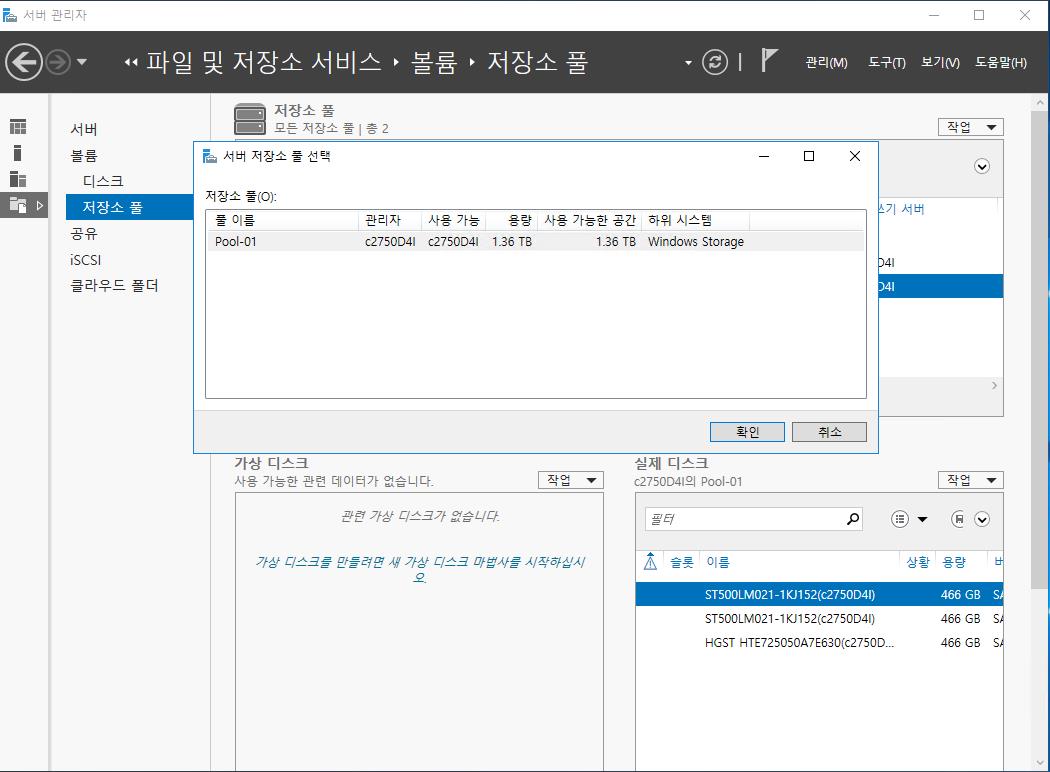
Task: Click the Server Manager title bar icon
Action: click(x=10, y=15)
